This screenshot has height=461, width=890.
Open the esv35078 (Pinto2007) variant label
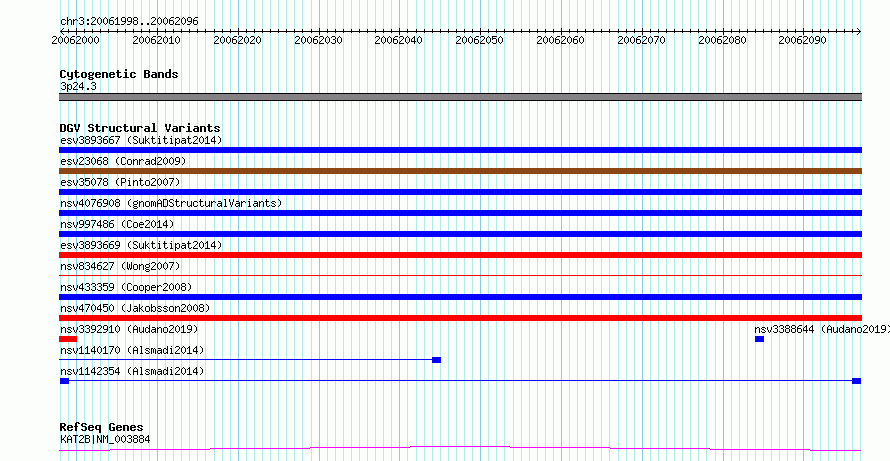click(x=120, y=182)
